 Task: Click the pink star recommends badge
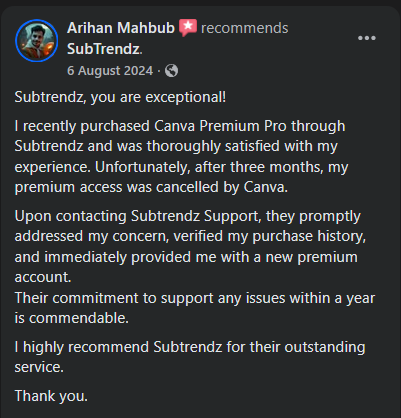[188, 27]
